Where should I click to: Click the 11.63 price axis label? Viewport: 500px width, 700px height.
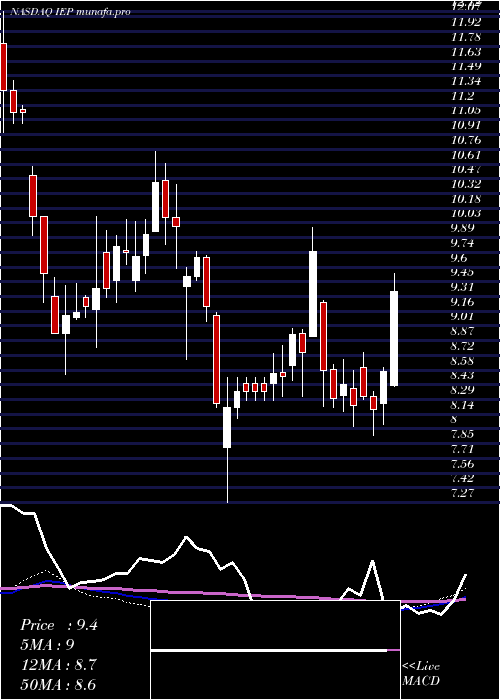pos(466,52)
